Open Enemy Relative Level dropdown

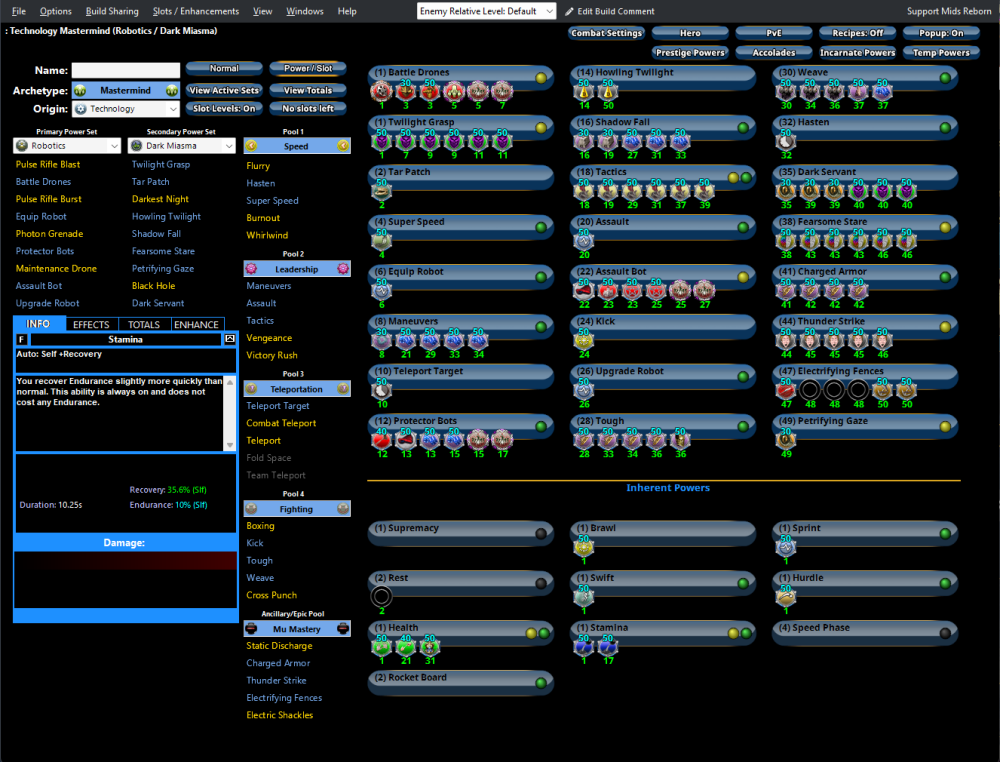(485, 11)
